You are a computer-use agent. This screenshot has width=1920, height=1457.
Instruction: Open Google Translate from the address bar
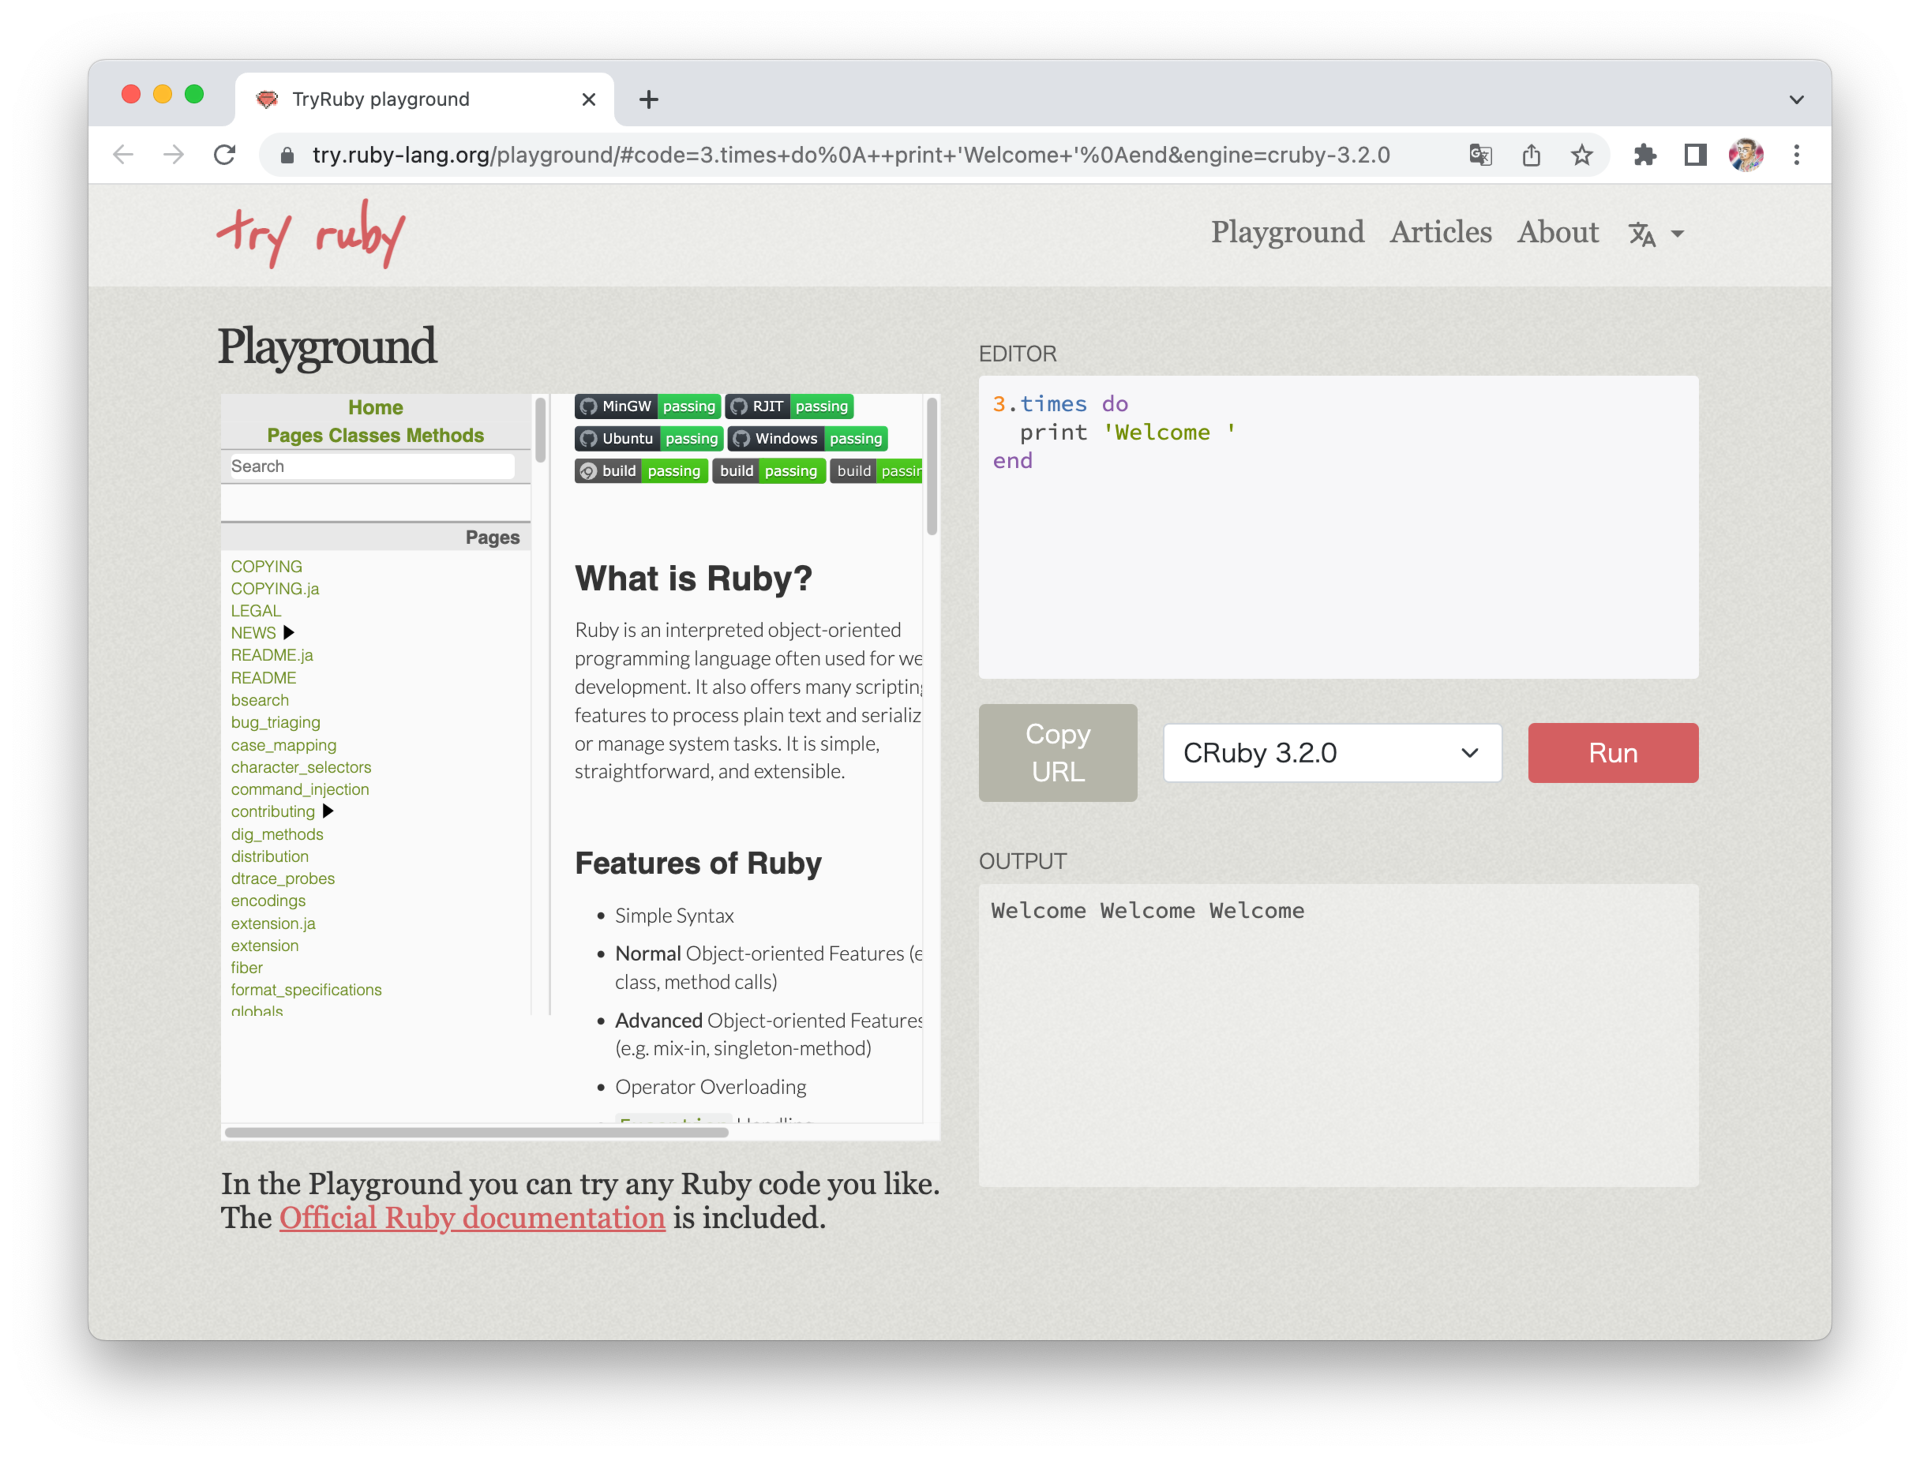(x=1481, y=154)
